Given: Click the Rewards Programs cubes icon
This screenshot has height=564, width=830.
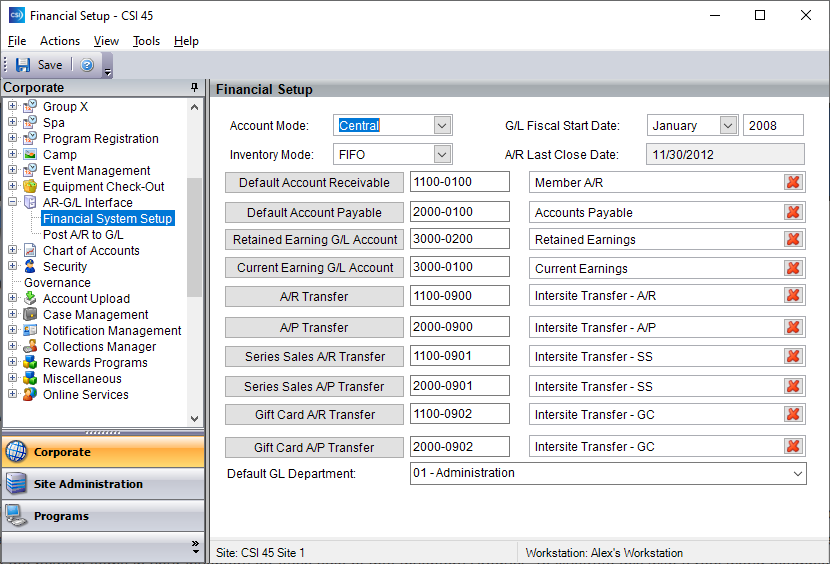Looking at the screenshot, I should coord(30,362).
